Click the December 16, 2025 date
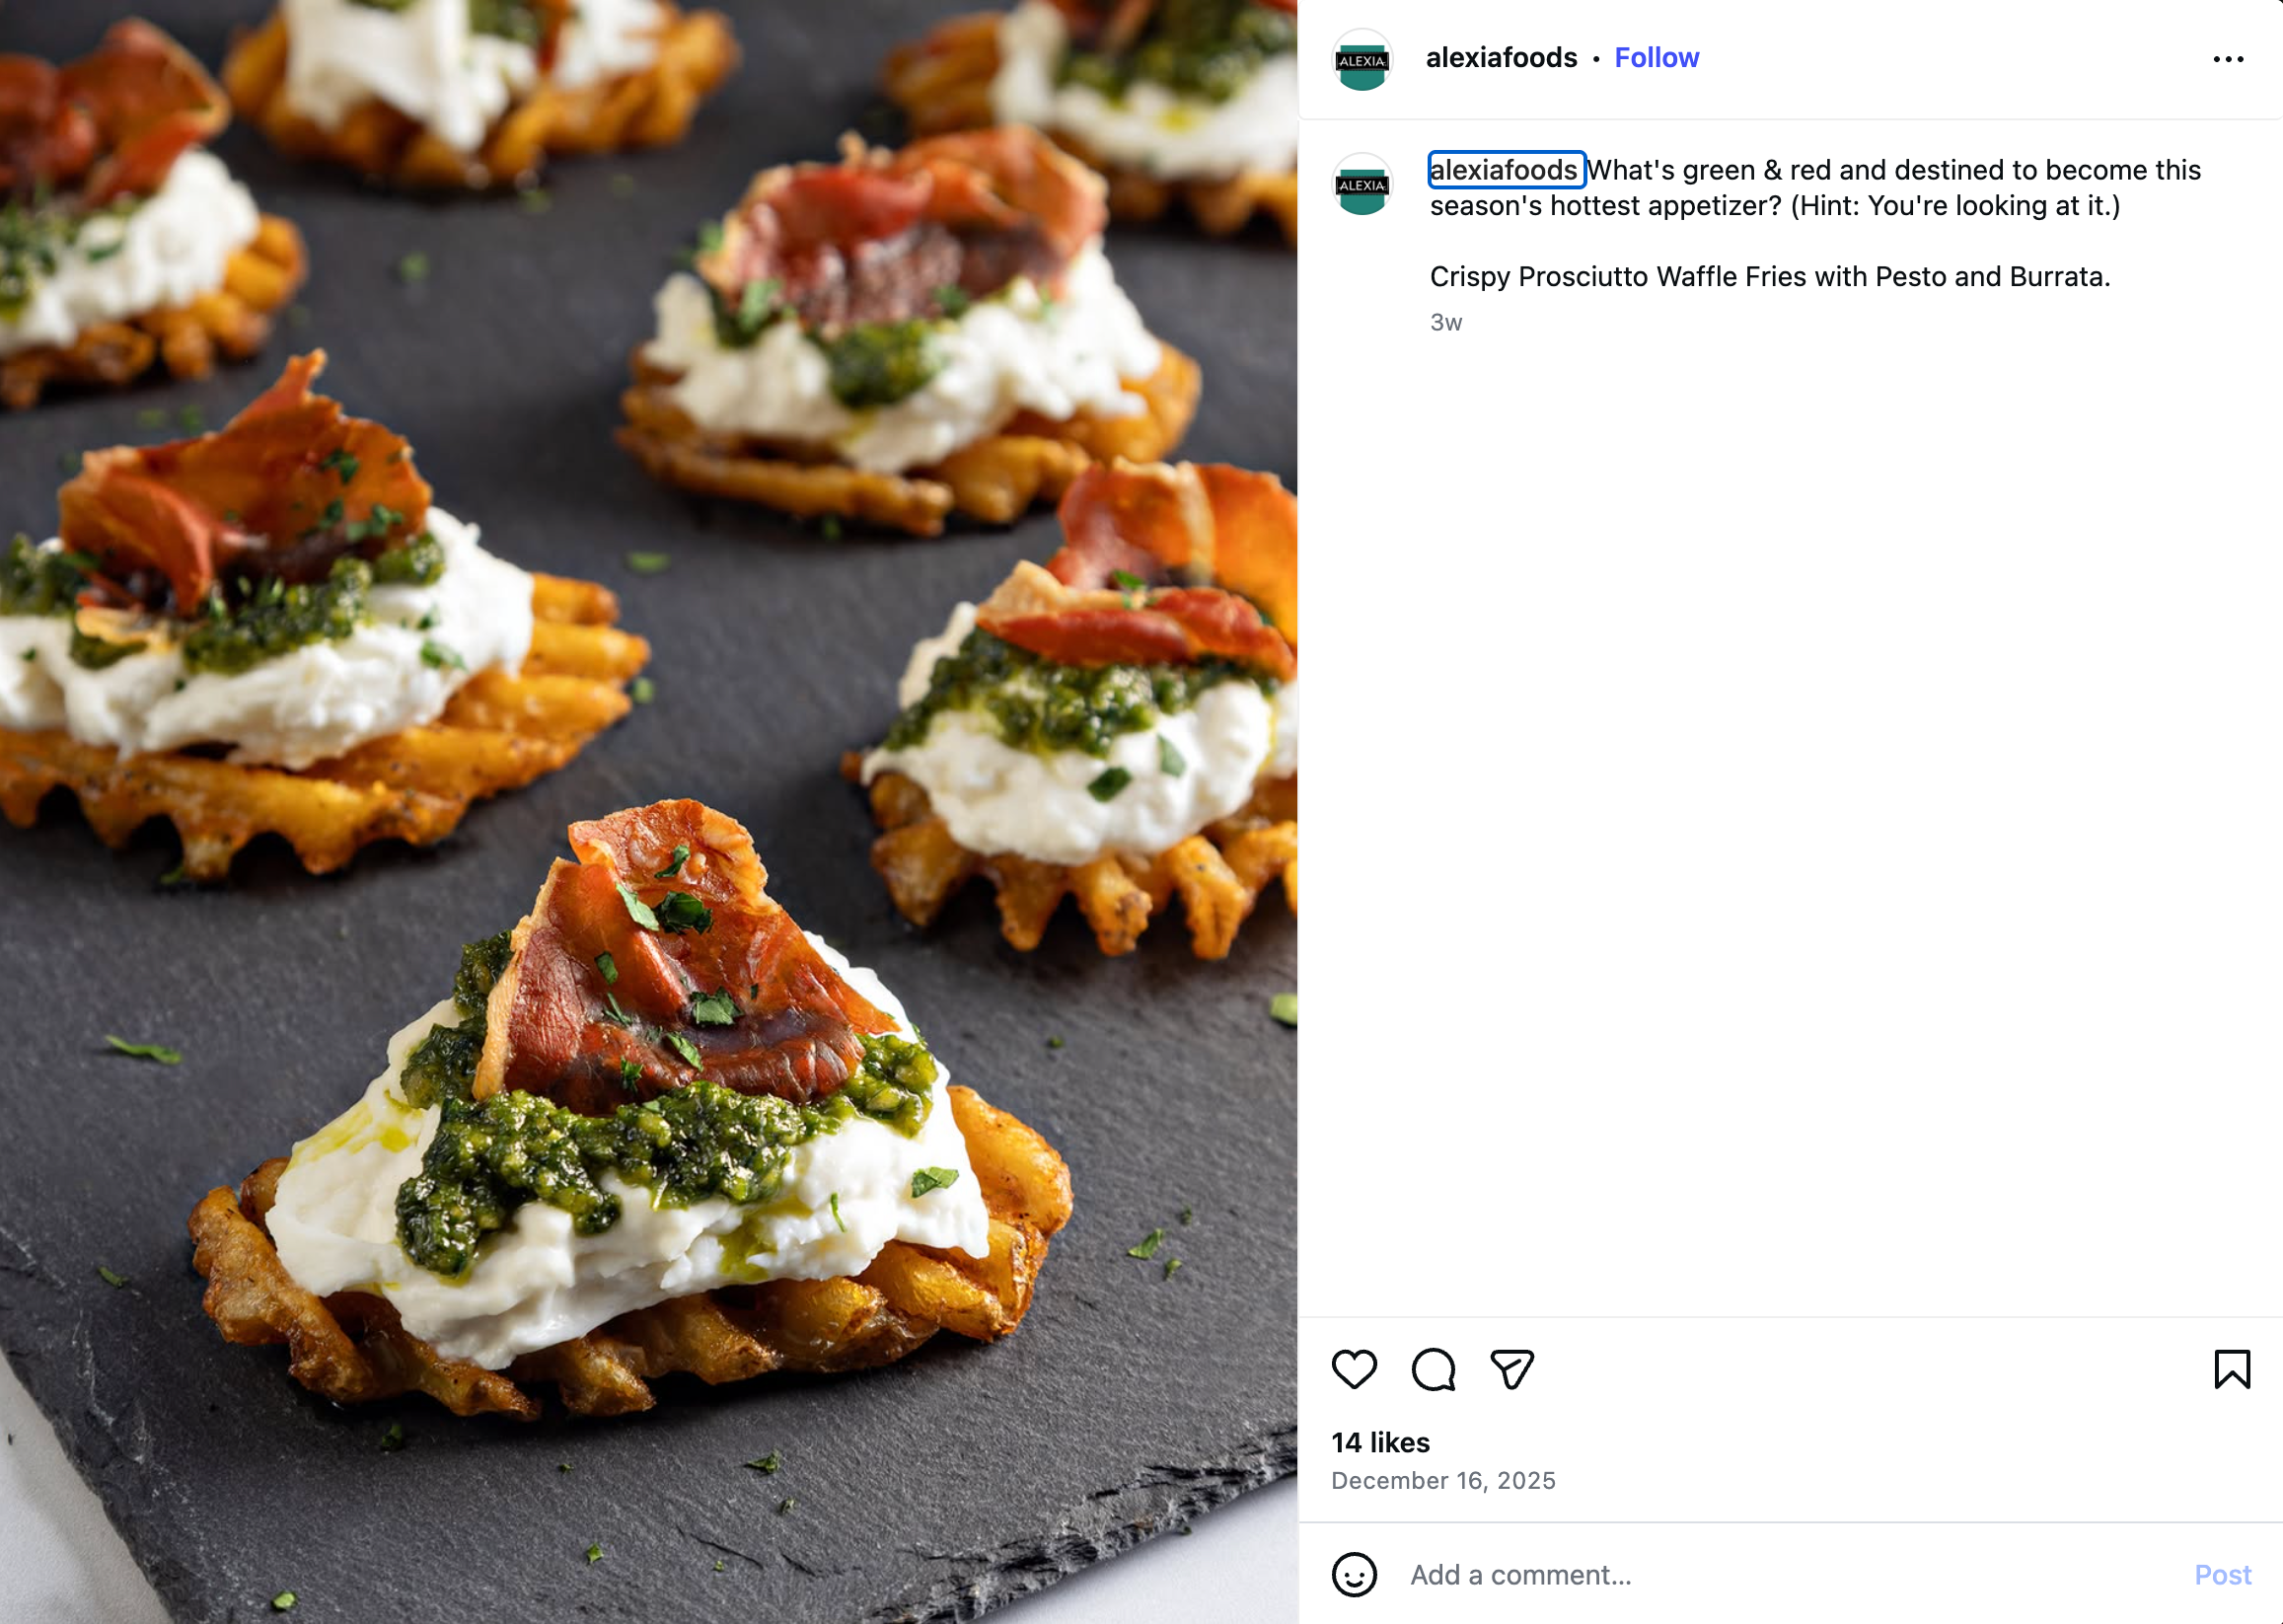Image resolution: width=2283 pixels, height=1624 pixels. (x=1443, y=1480)
